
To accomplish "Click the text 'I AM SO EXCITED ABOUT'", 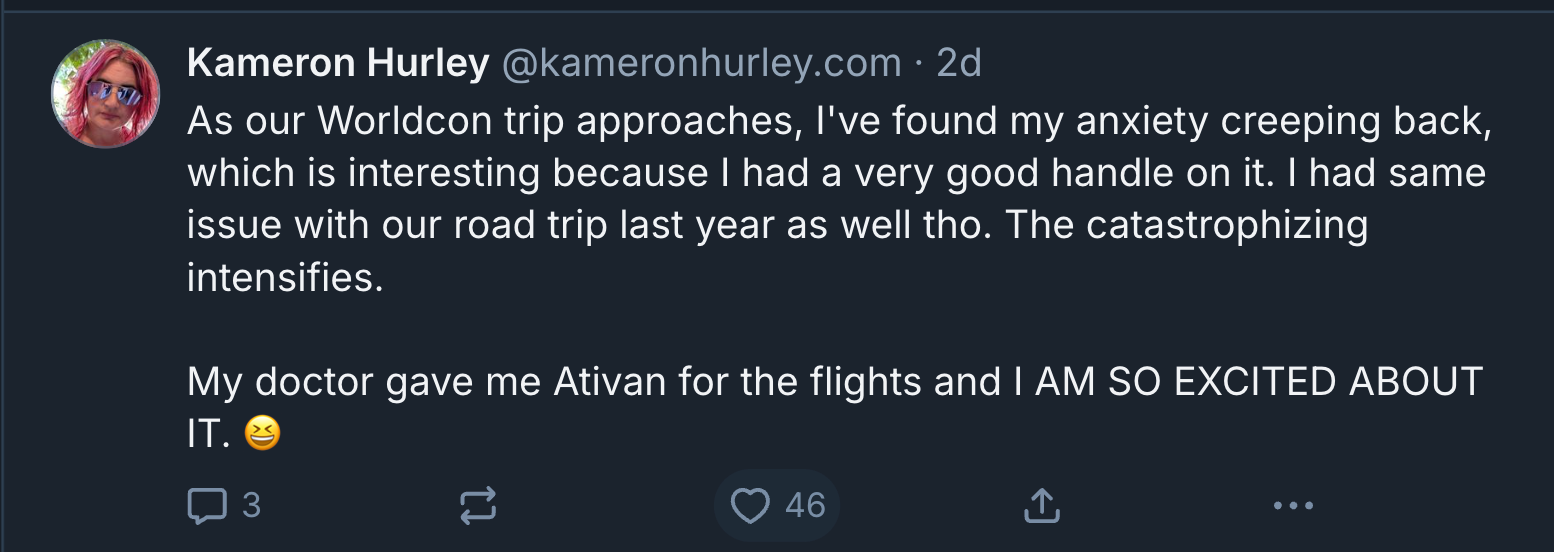I will [1247, 381].
